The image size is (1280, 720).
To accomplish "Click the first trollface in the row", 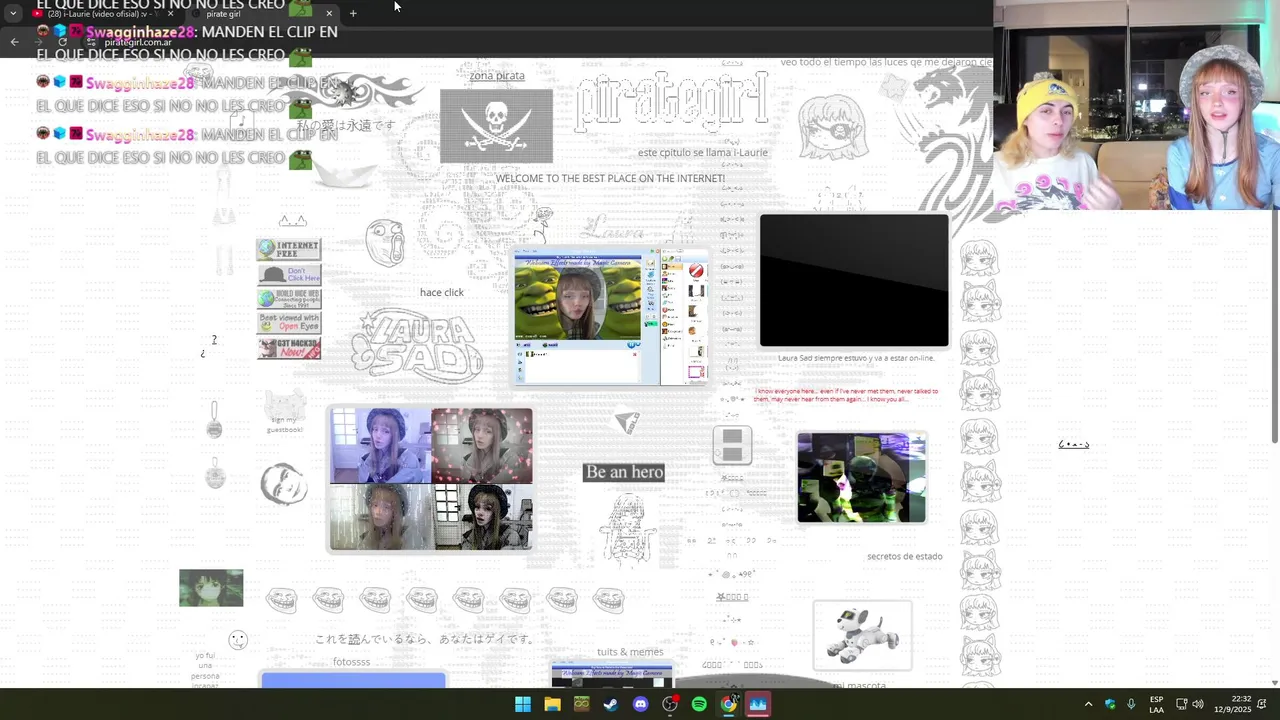I will pyautogui.click(x=282, y=600).
